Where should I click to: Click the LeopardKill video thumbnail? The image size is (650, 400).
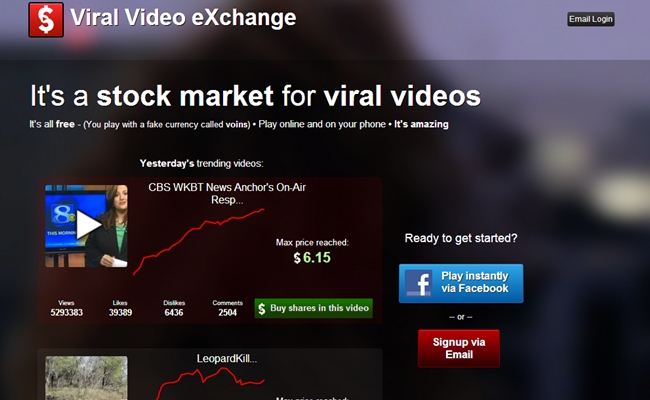coord(86,378)
